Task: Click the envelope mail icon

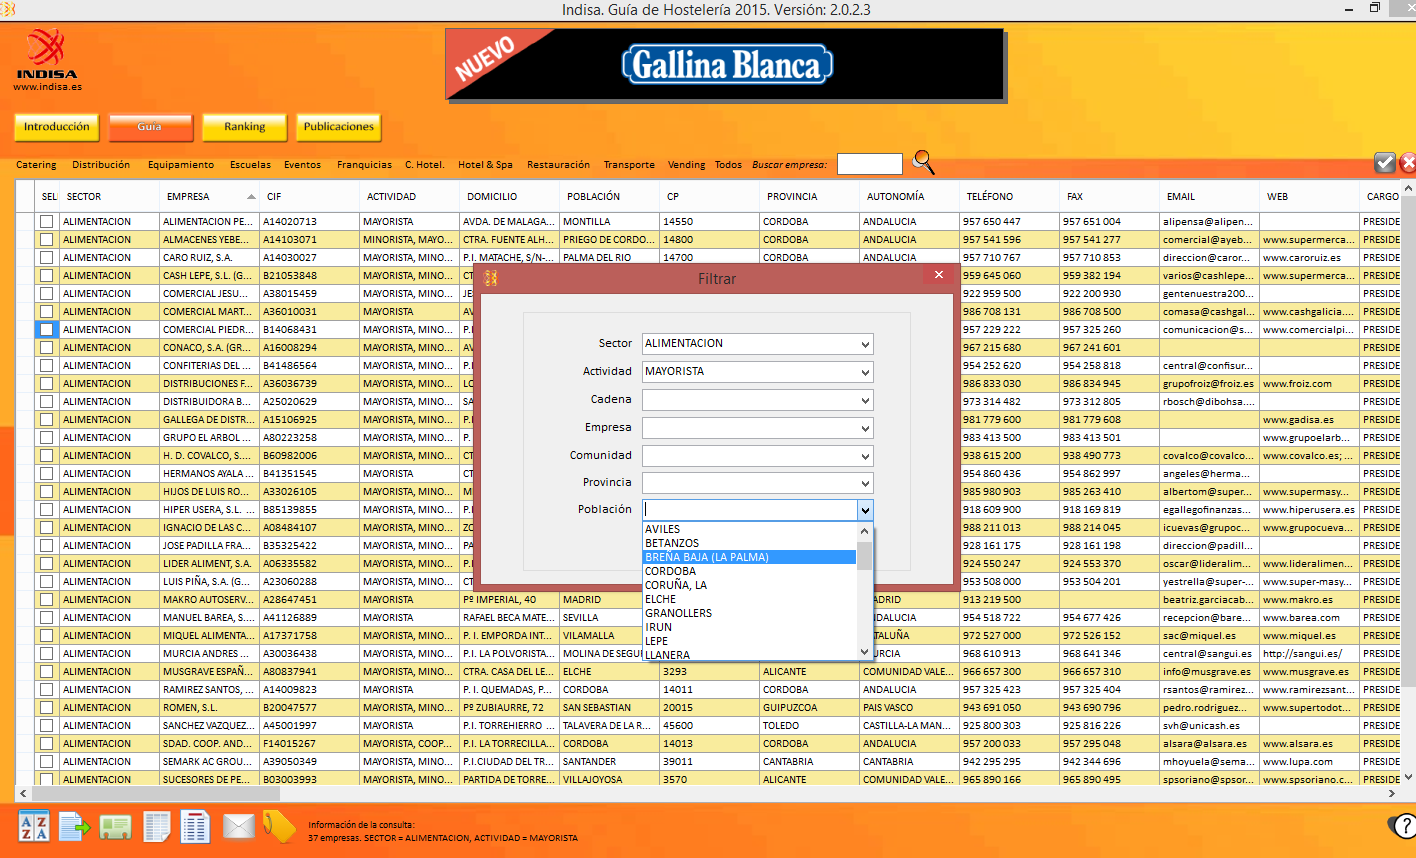Action: (239, 827)
